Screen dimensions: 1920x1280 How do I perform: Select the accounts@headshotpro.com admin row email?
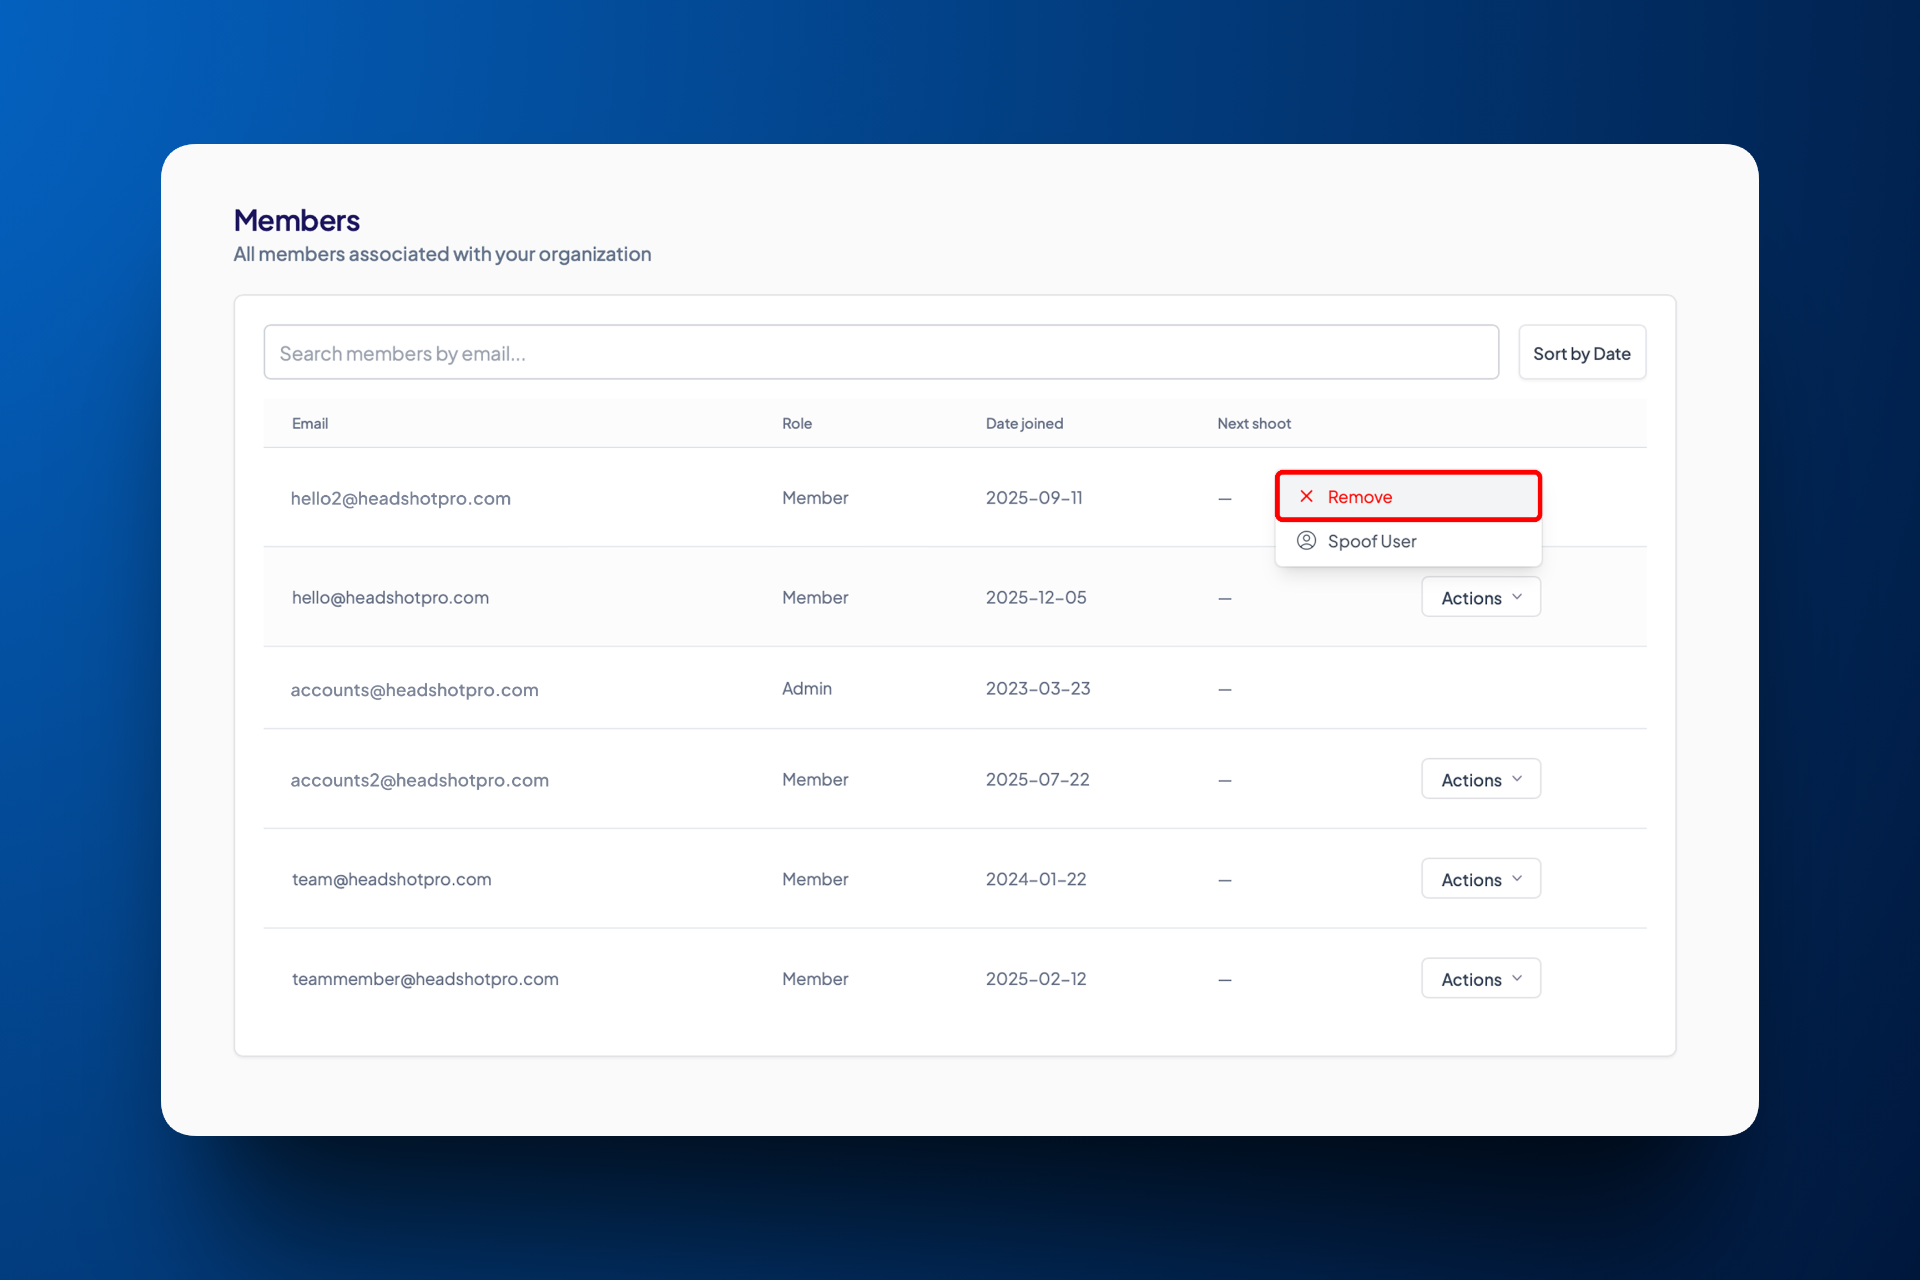point(414,690)
